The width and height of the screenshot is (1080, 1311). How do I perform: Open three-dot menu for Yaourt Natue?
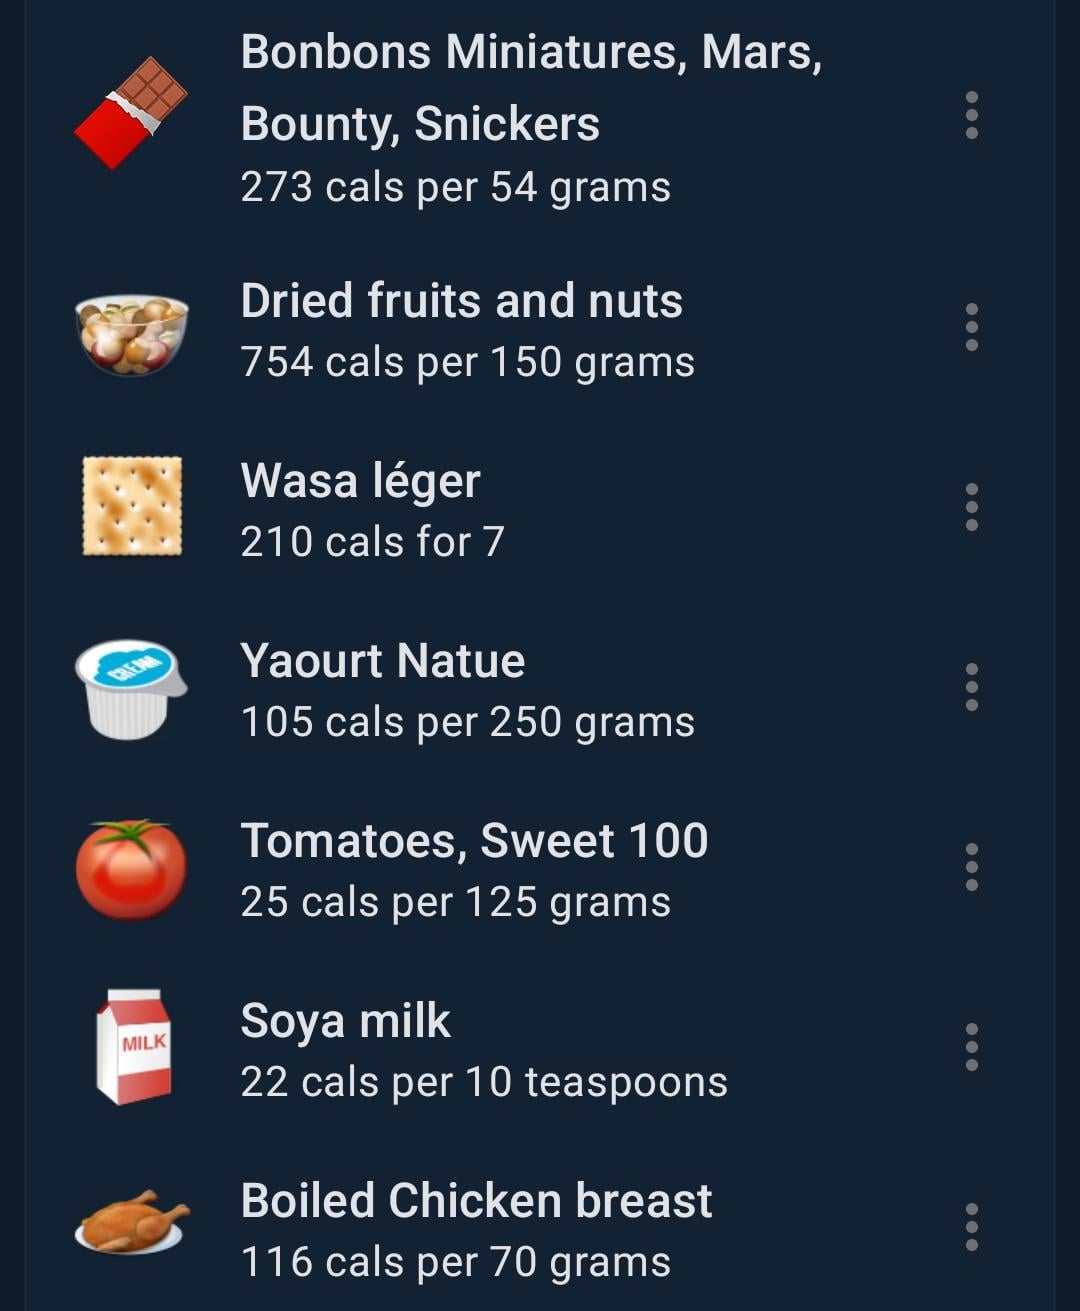tap(971, 687)
